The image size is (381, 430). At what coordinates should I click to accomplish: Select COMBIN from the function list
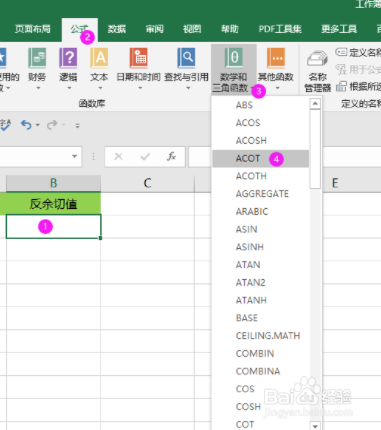tap(261, 353)
